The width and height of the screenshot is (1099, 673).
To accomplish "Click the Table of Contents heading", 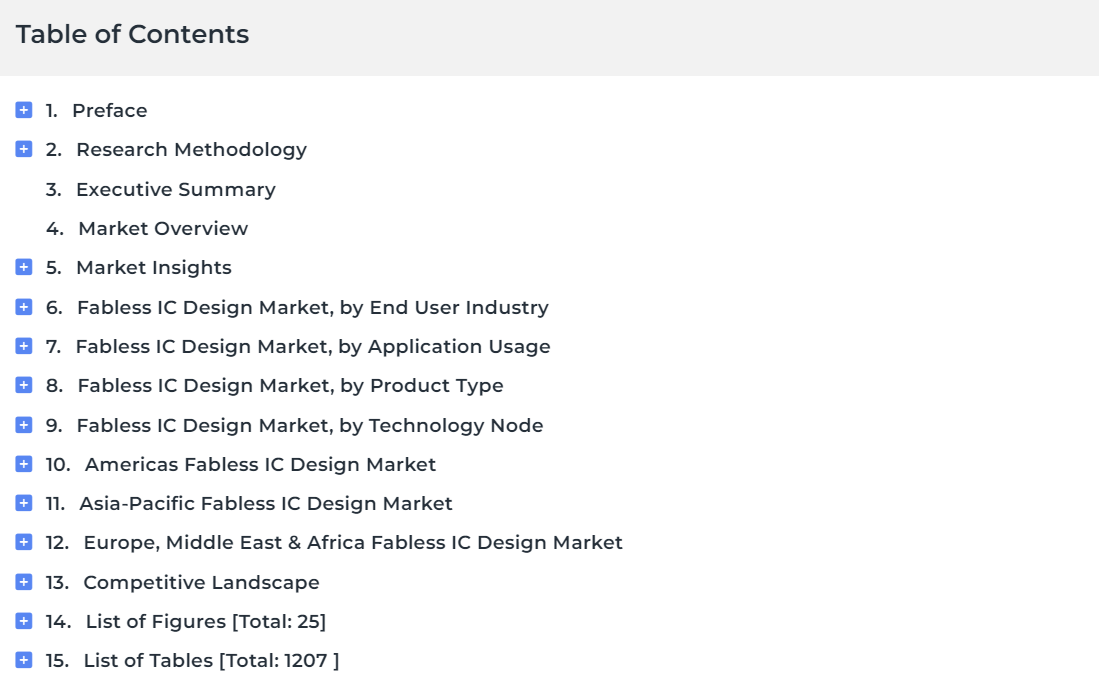I will 133,35.
